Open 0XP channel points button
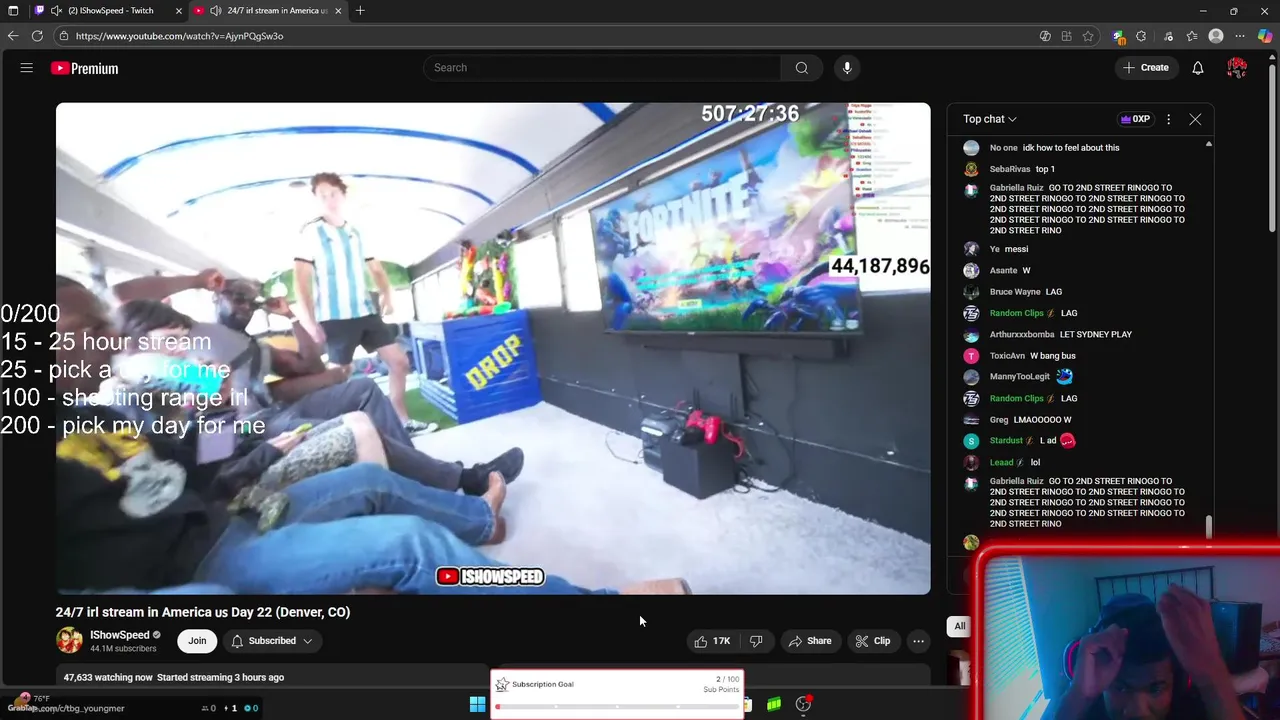The image size is (1280, 720). point(1135,119)
